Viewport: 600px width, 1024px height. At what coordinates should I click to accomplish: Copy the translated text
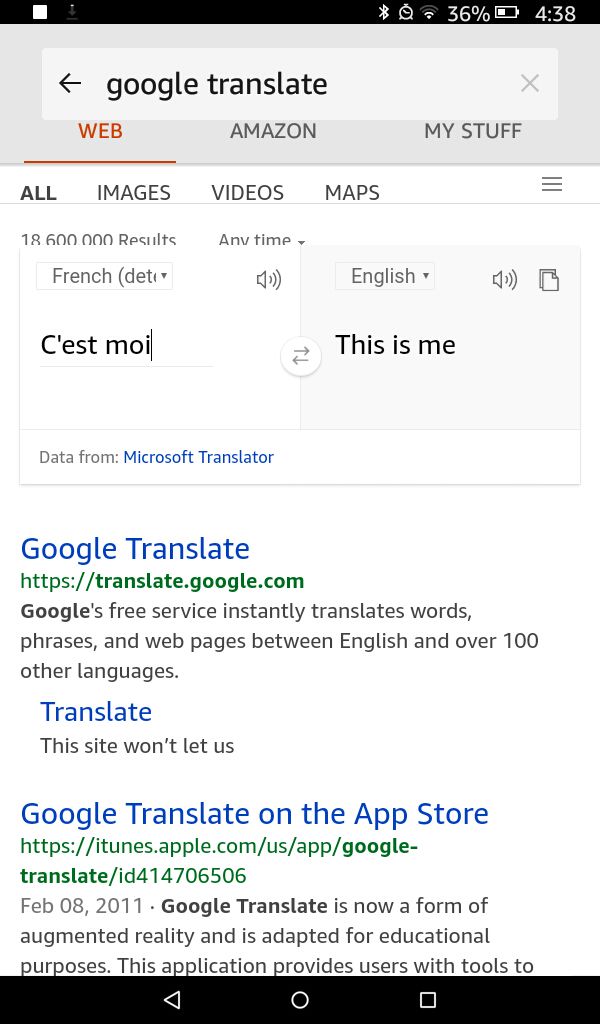pos(549,280)
